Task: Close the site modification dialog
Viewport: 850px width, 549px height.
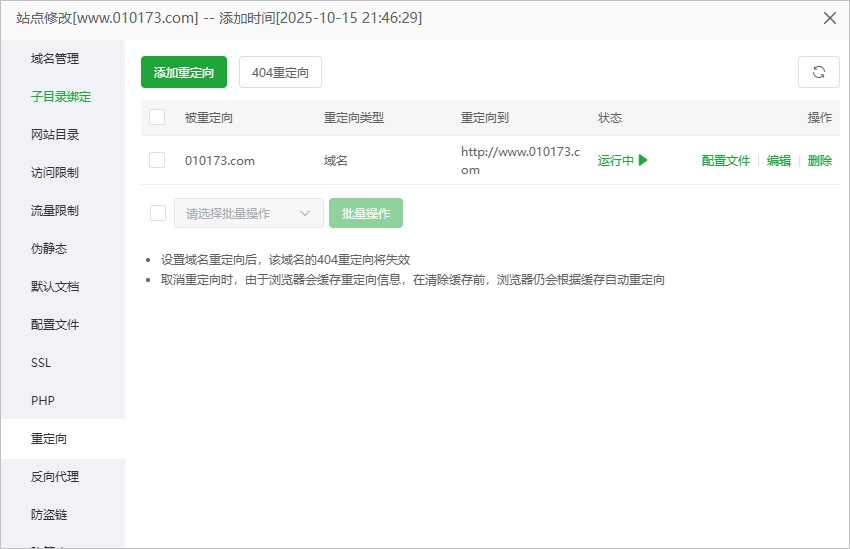Action: click(x=829, y=18)
